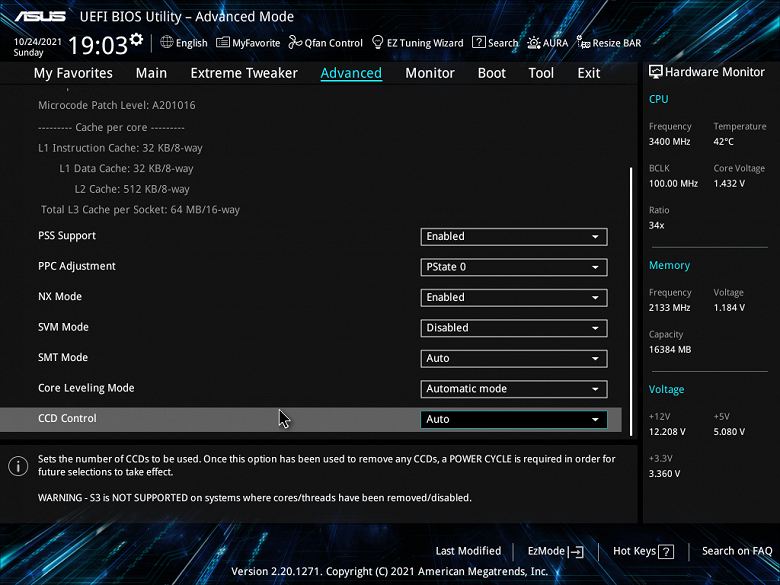
Task: Click L1 Instruction Cache: 32 KB/8-way line
Action: tap(120, 148)
